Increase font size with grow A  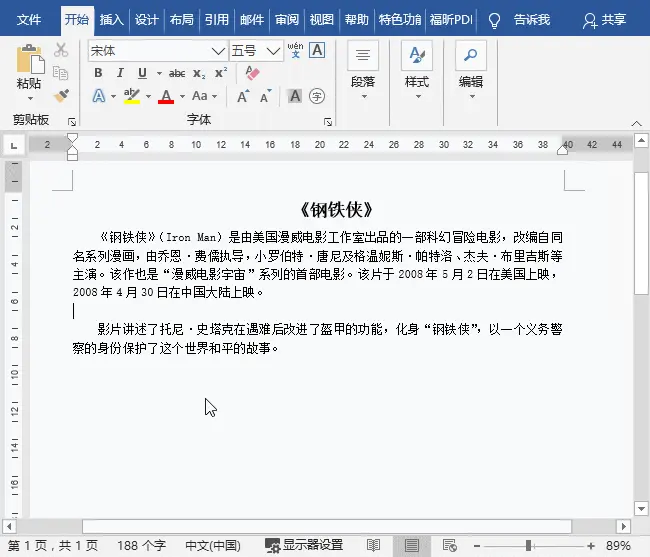click(x=243, y=96)
